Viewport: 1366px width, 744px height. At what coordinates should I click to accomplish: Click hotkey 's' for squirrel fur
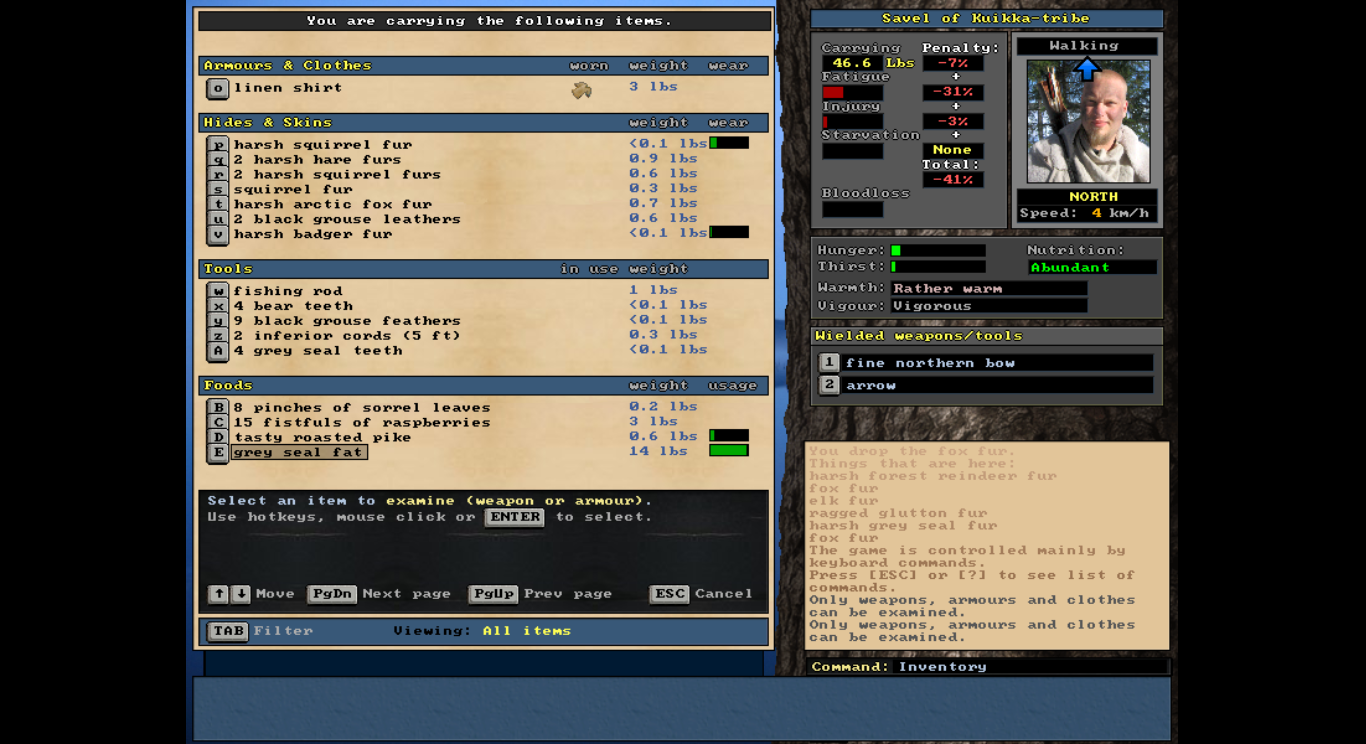click(x=218, y=189)
